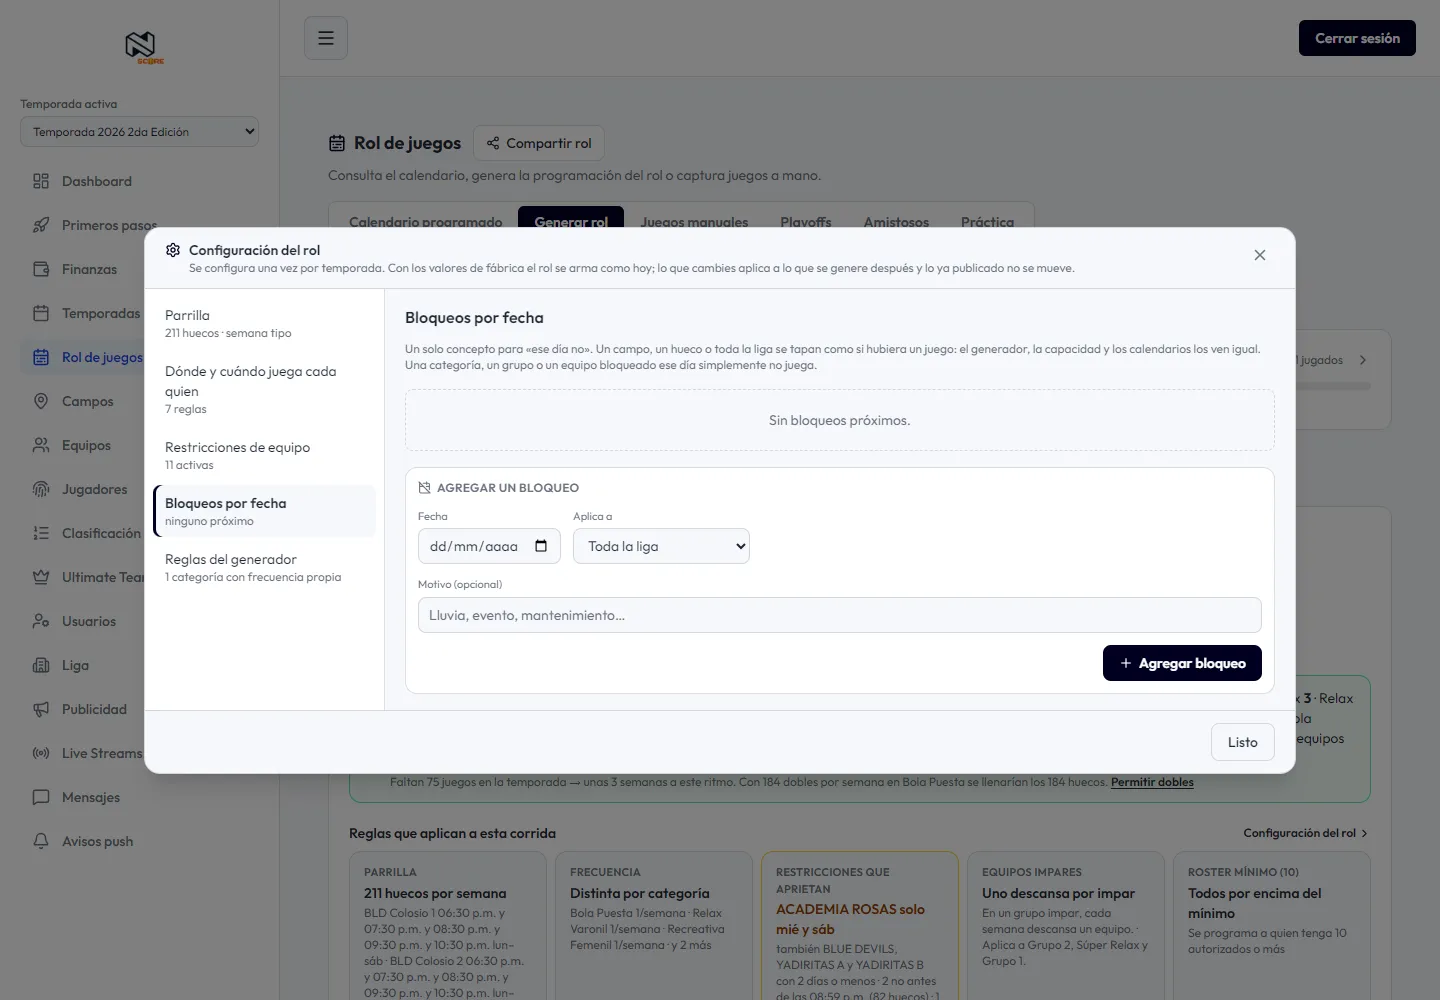This screenshot has width=1440, height=1000.
Task: Click the Dashboard grid icon in sidebar
Action: (x=41, y=181)
